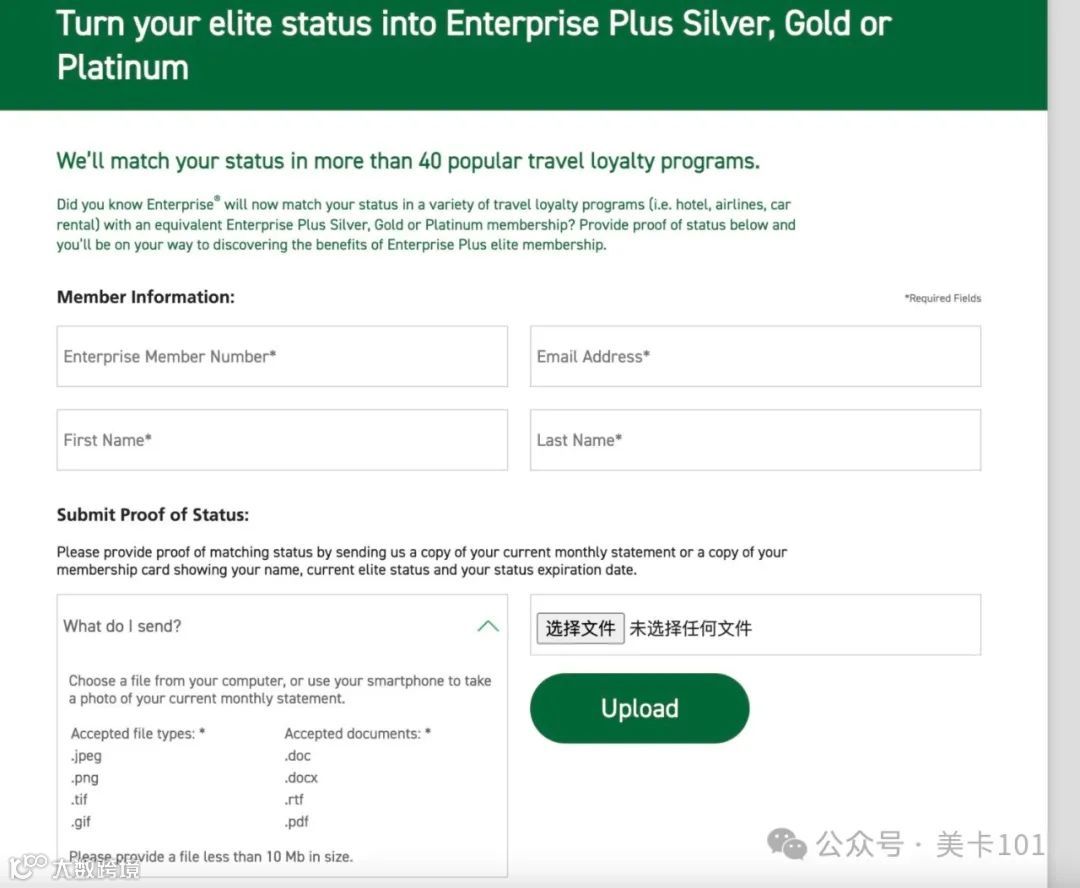Image resolution: width=1080 pixels, height=888 pixels.
Task: Select the Last Name input box
Action: click(755, 440)
